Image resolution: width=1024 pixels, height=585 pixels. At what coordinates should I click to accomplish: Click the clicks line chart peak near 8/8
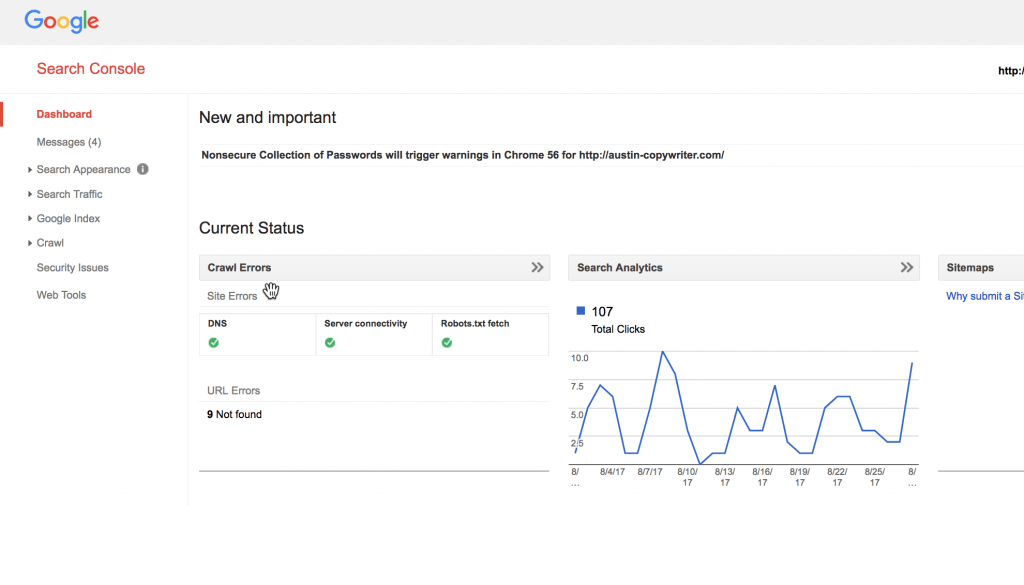point(663,353)
